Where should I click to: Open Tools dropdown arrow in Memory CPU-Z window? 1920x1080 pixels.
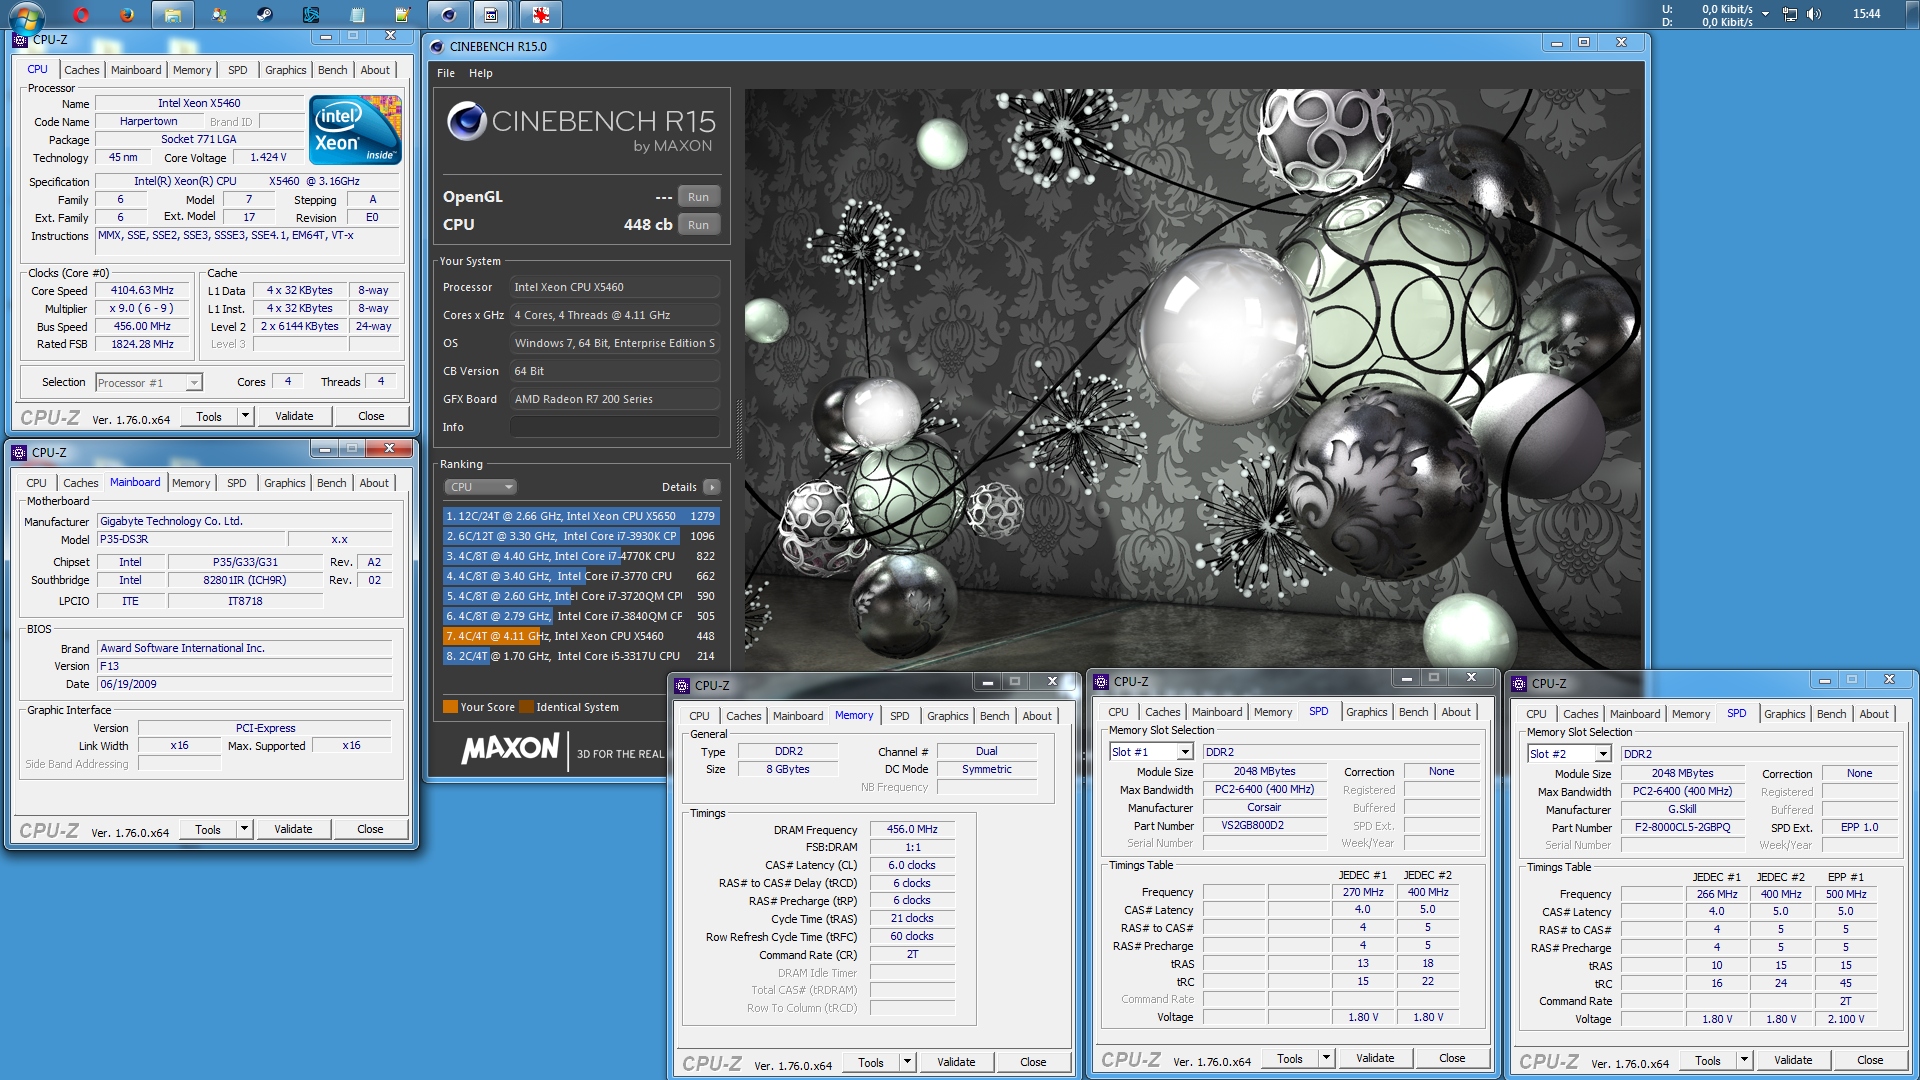pos(907,1062)
